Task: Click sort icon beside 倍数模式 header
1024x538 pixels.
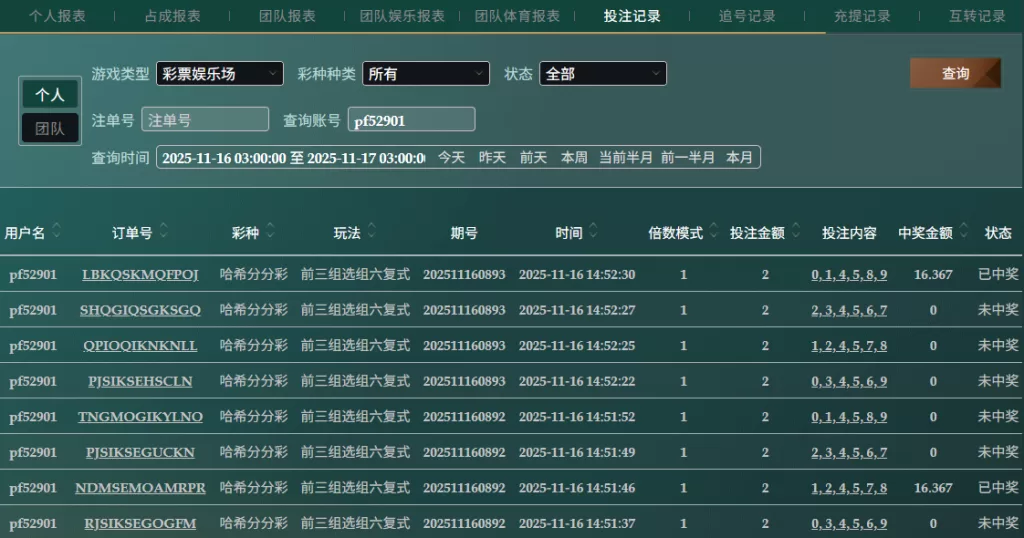Action: click(714, 232)
